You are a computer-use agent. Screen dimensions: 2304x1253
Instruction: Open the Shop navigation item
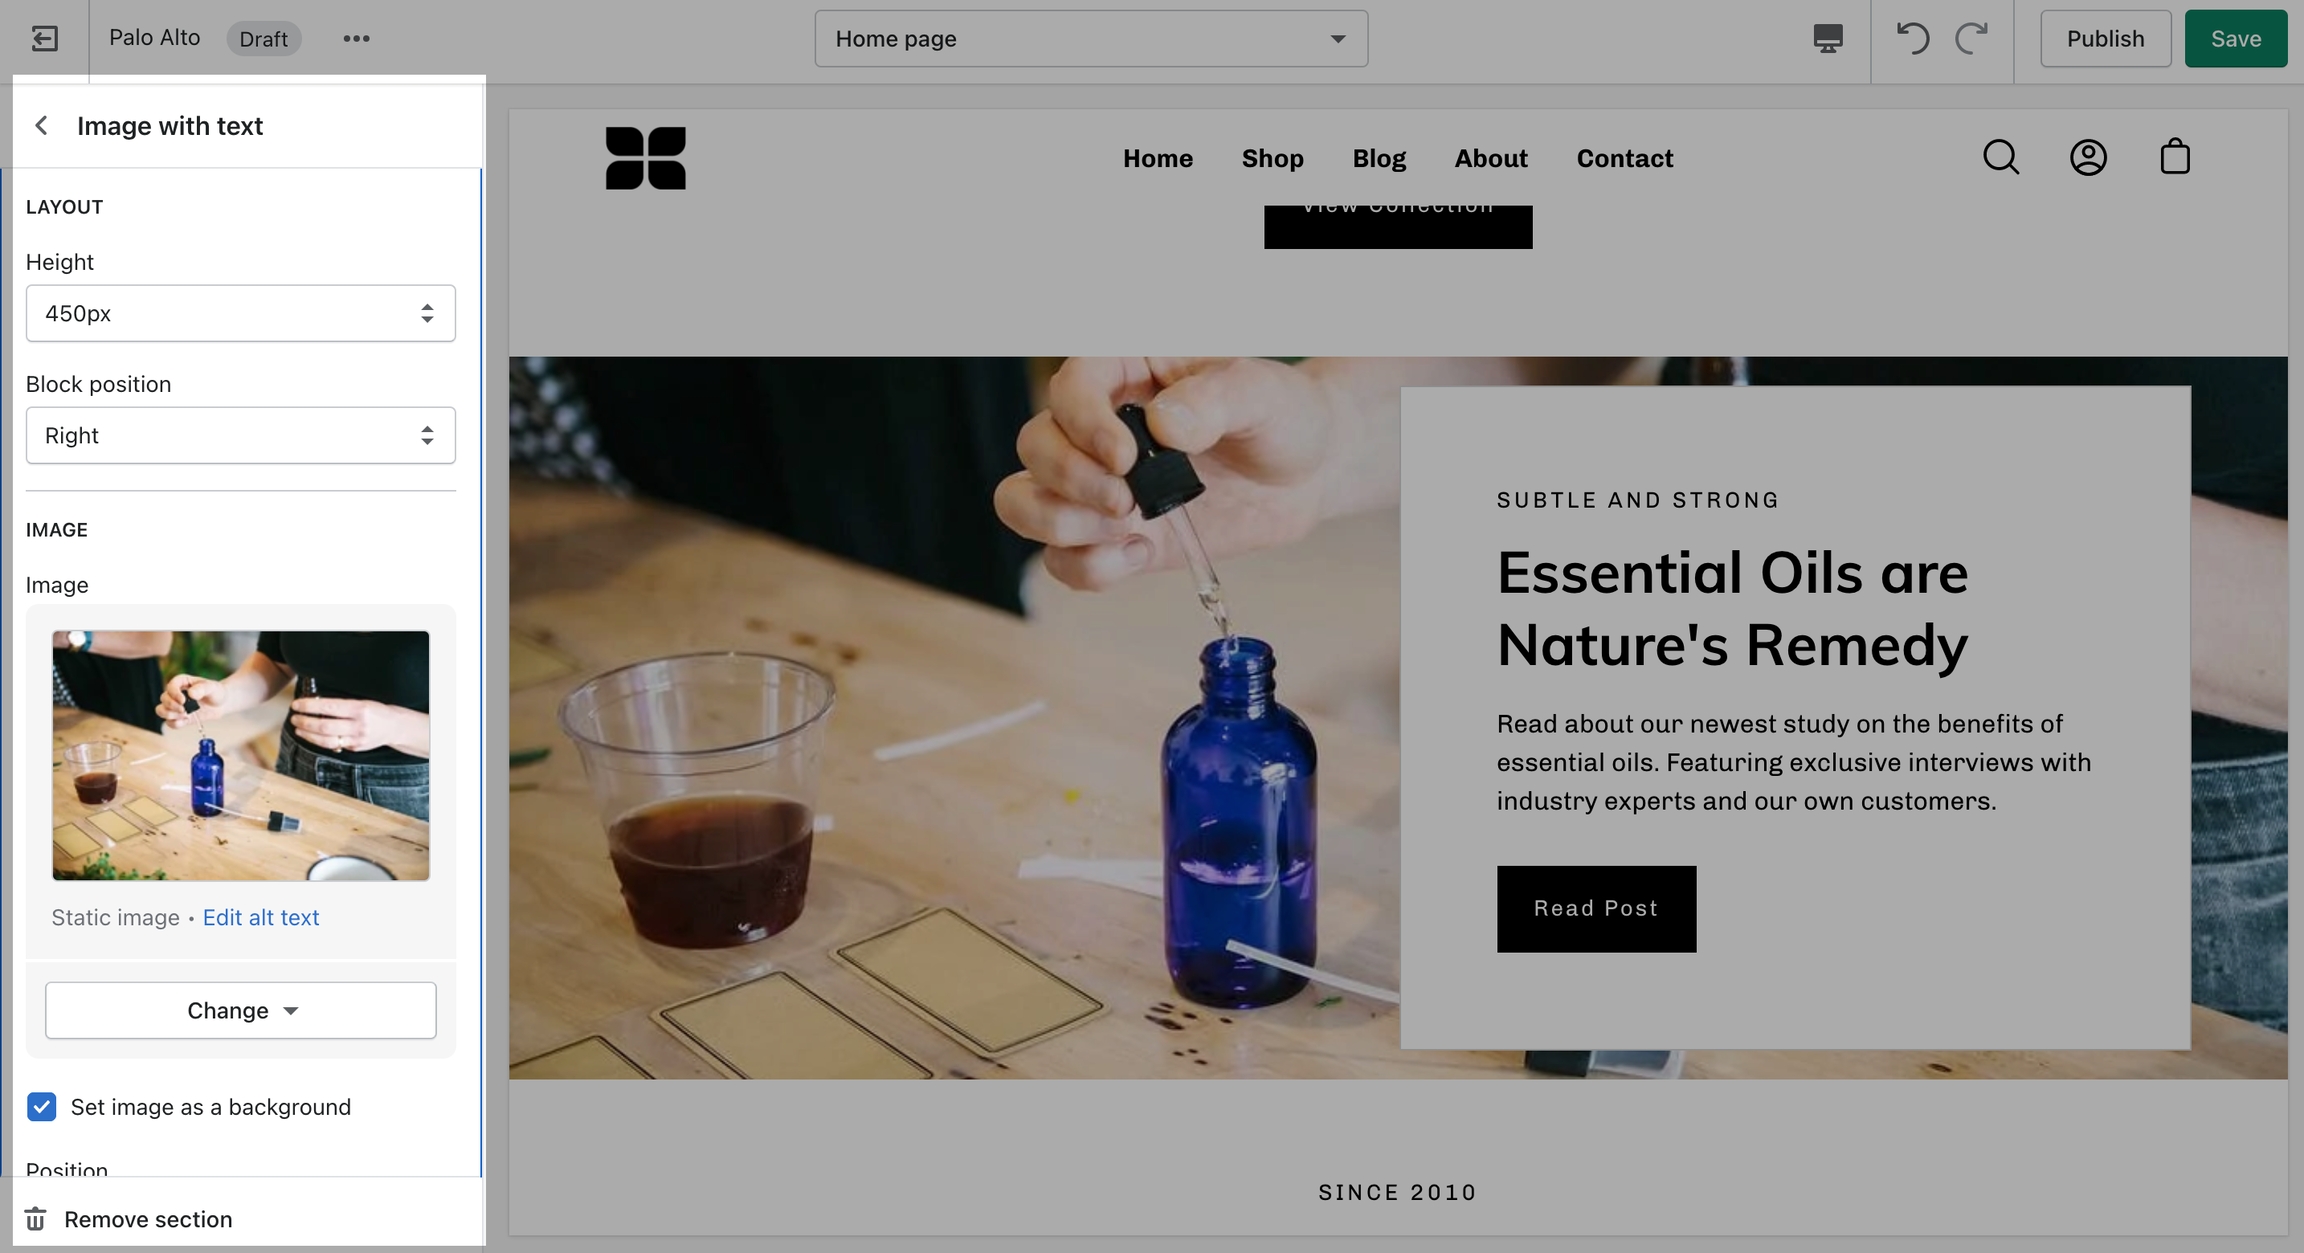tap(1272, 158)
